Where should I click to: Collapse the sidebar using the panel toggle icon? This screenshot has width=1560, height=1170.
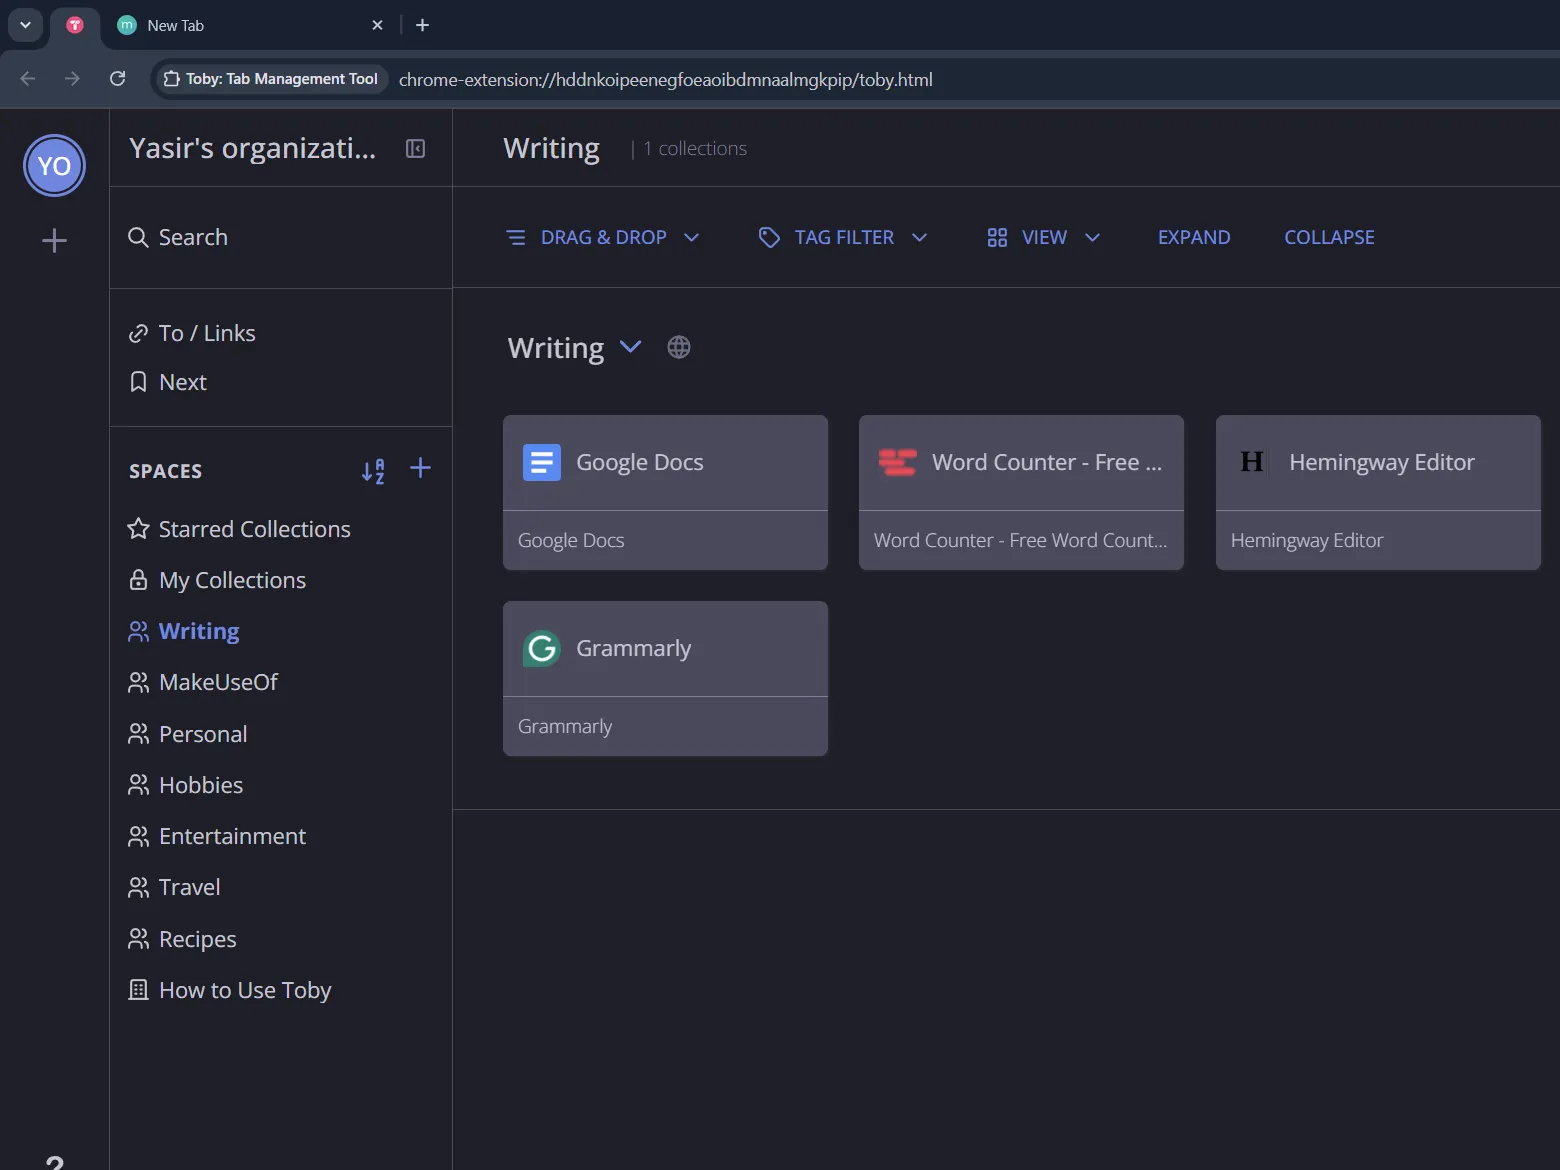coord(415,147)
